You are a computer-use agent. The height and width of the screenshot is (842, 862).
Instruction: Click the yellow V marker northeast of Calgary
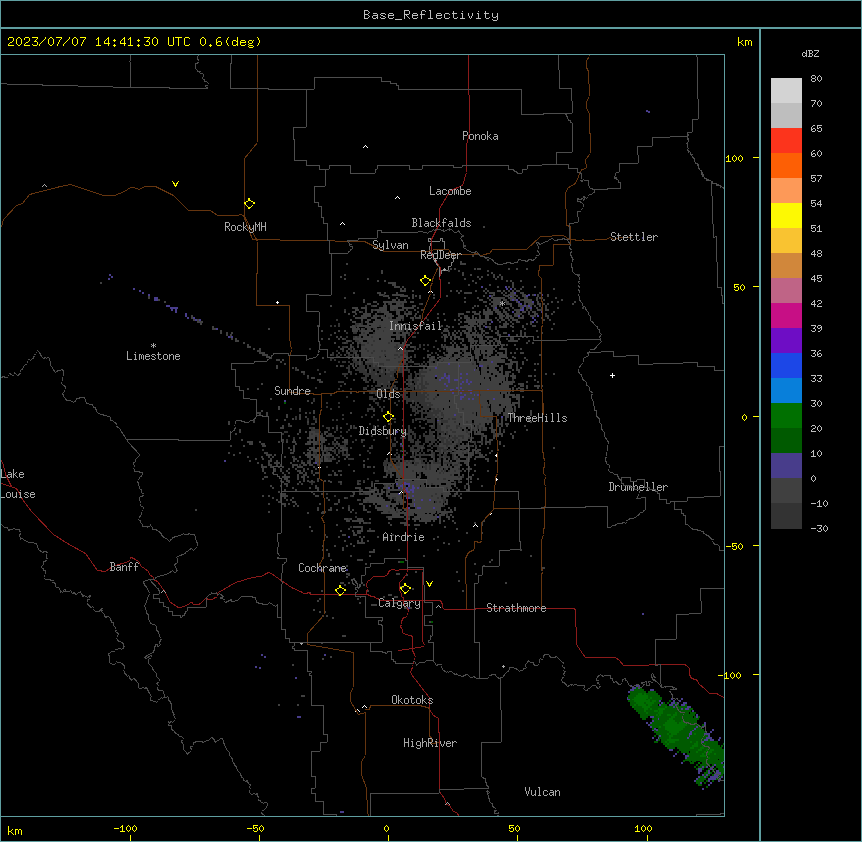[x=429, y=584]
